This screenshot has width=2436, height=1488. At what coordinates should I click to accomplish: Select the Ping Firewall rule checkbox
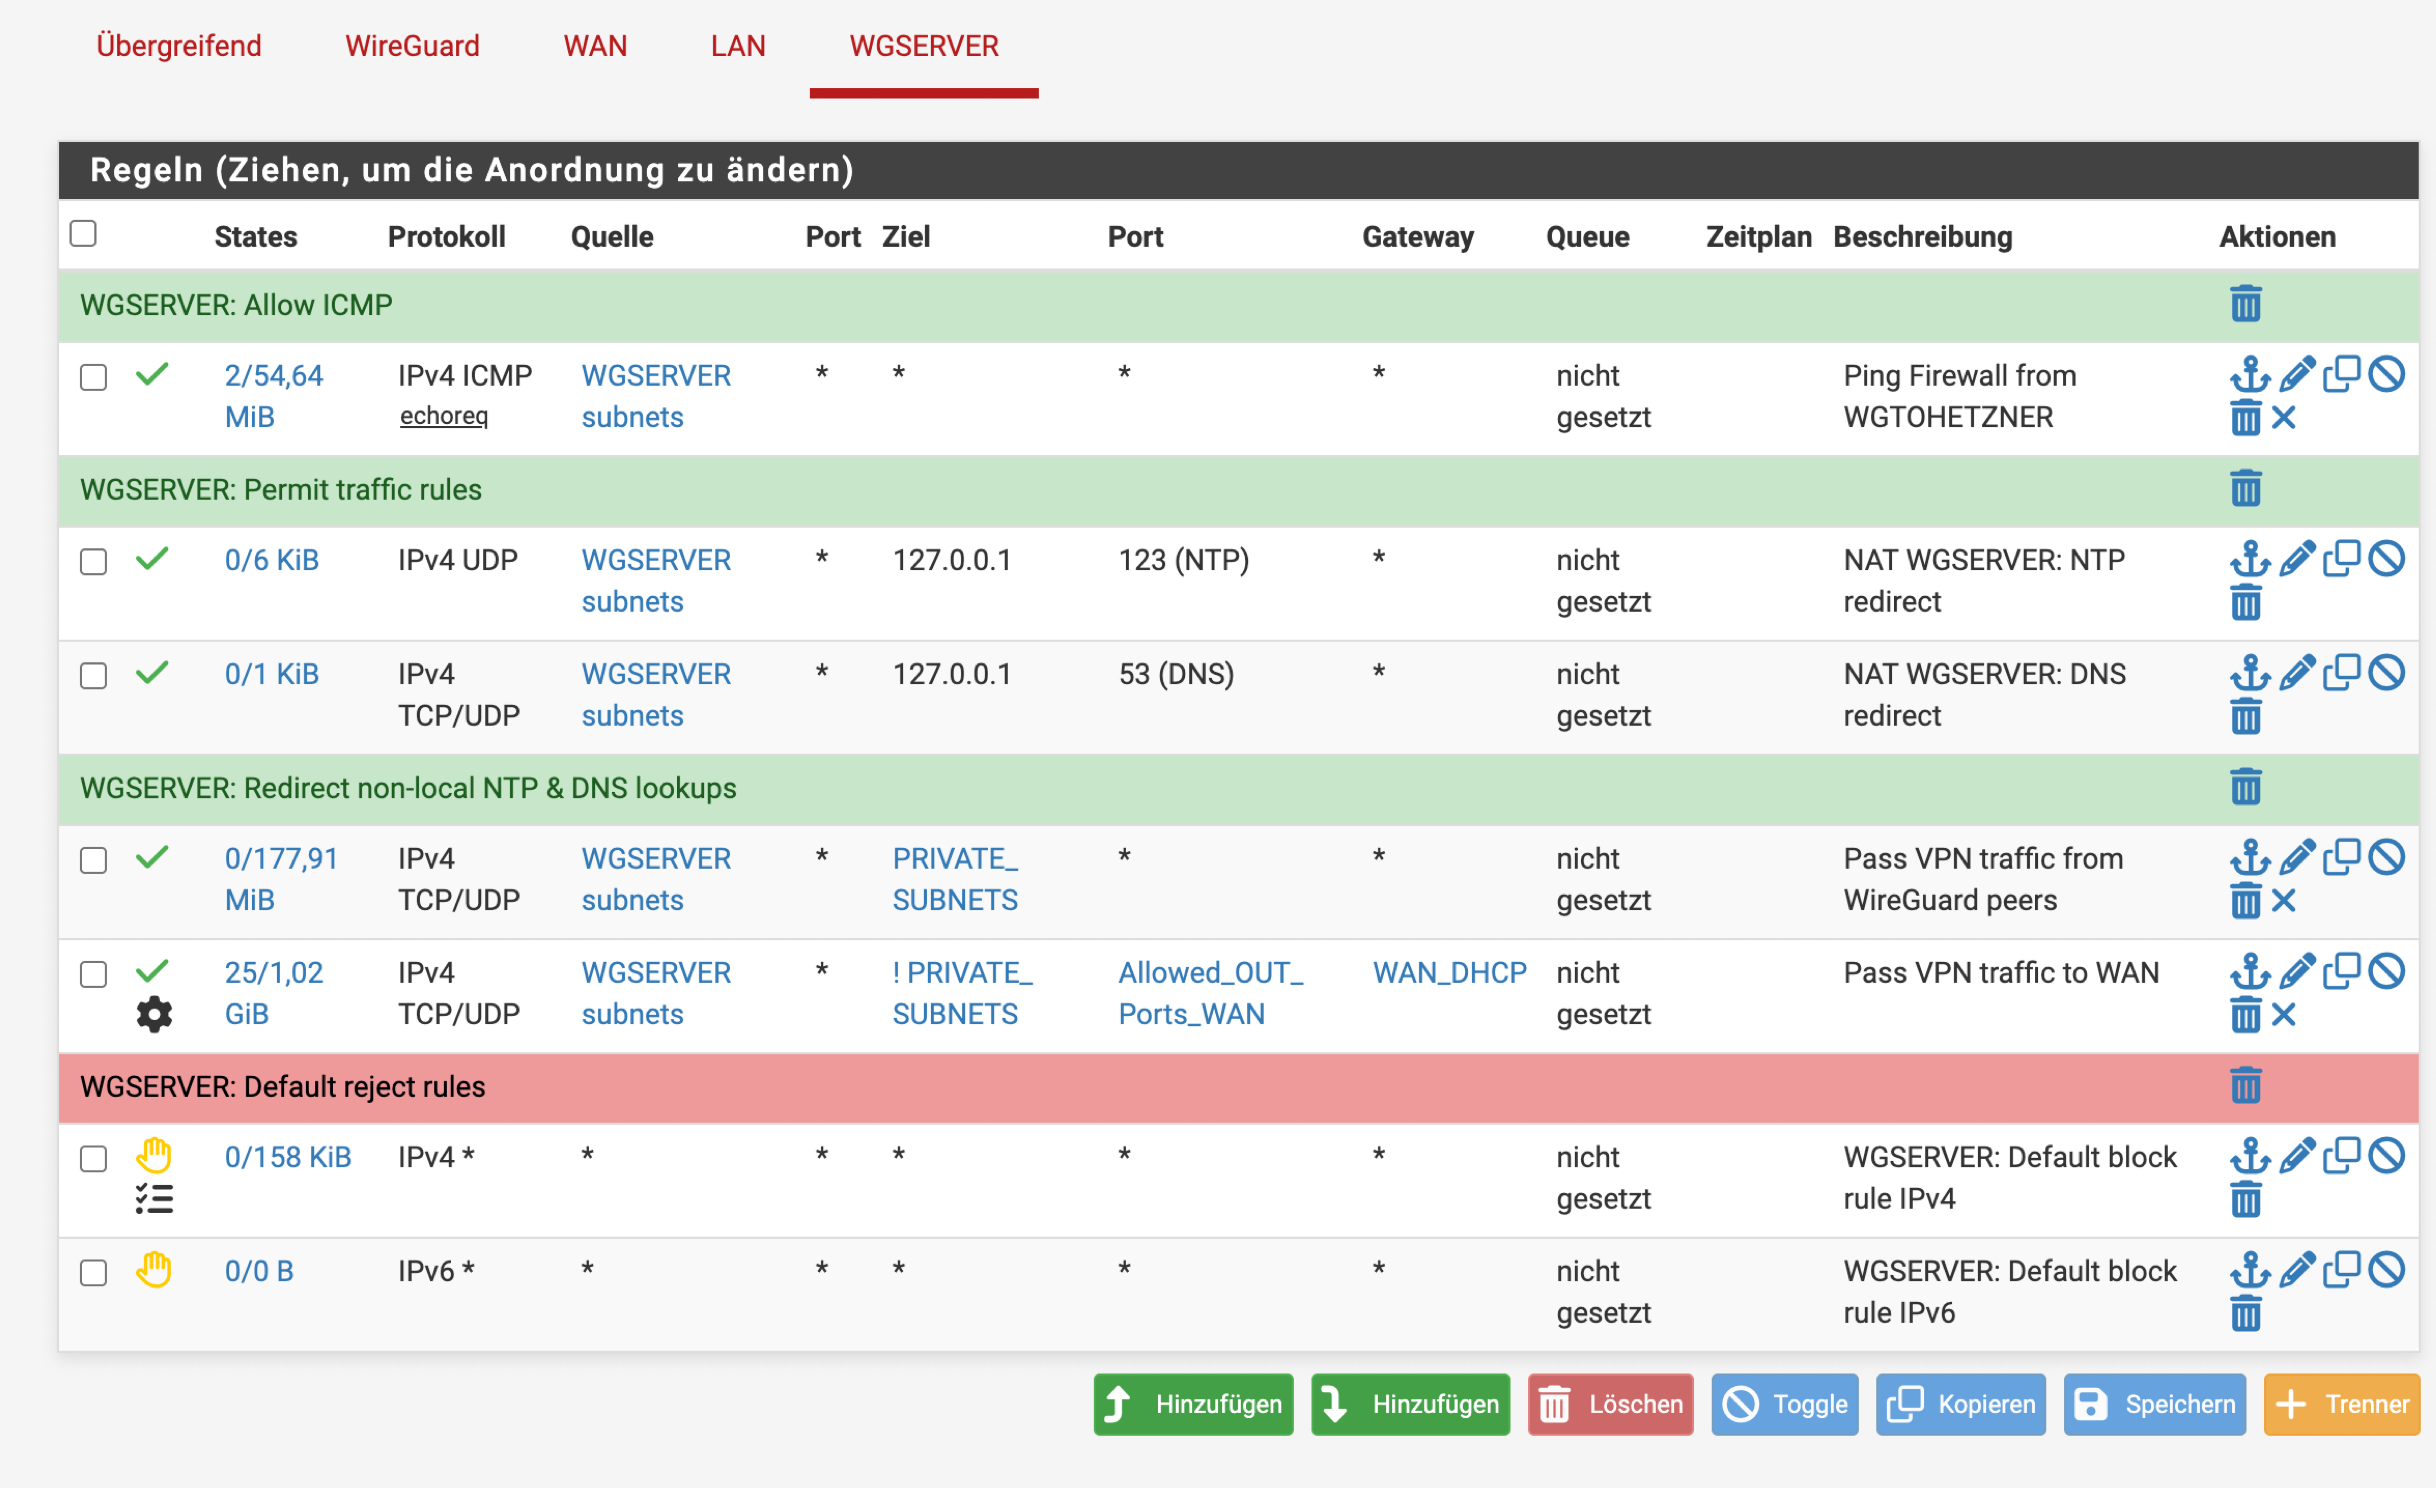(x=93, y=377)
